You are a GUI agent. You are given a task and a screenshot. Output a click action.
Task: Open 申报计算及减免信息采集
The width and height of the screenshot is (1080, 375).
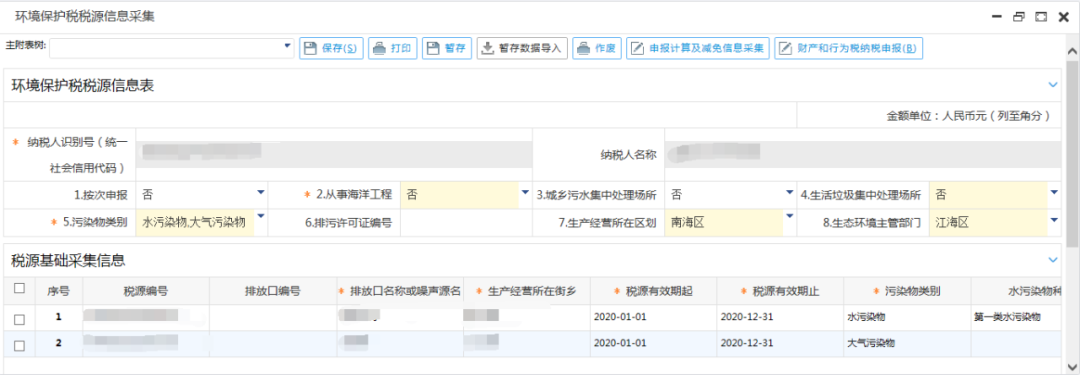click(697, 48)
